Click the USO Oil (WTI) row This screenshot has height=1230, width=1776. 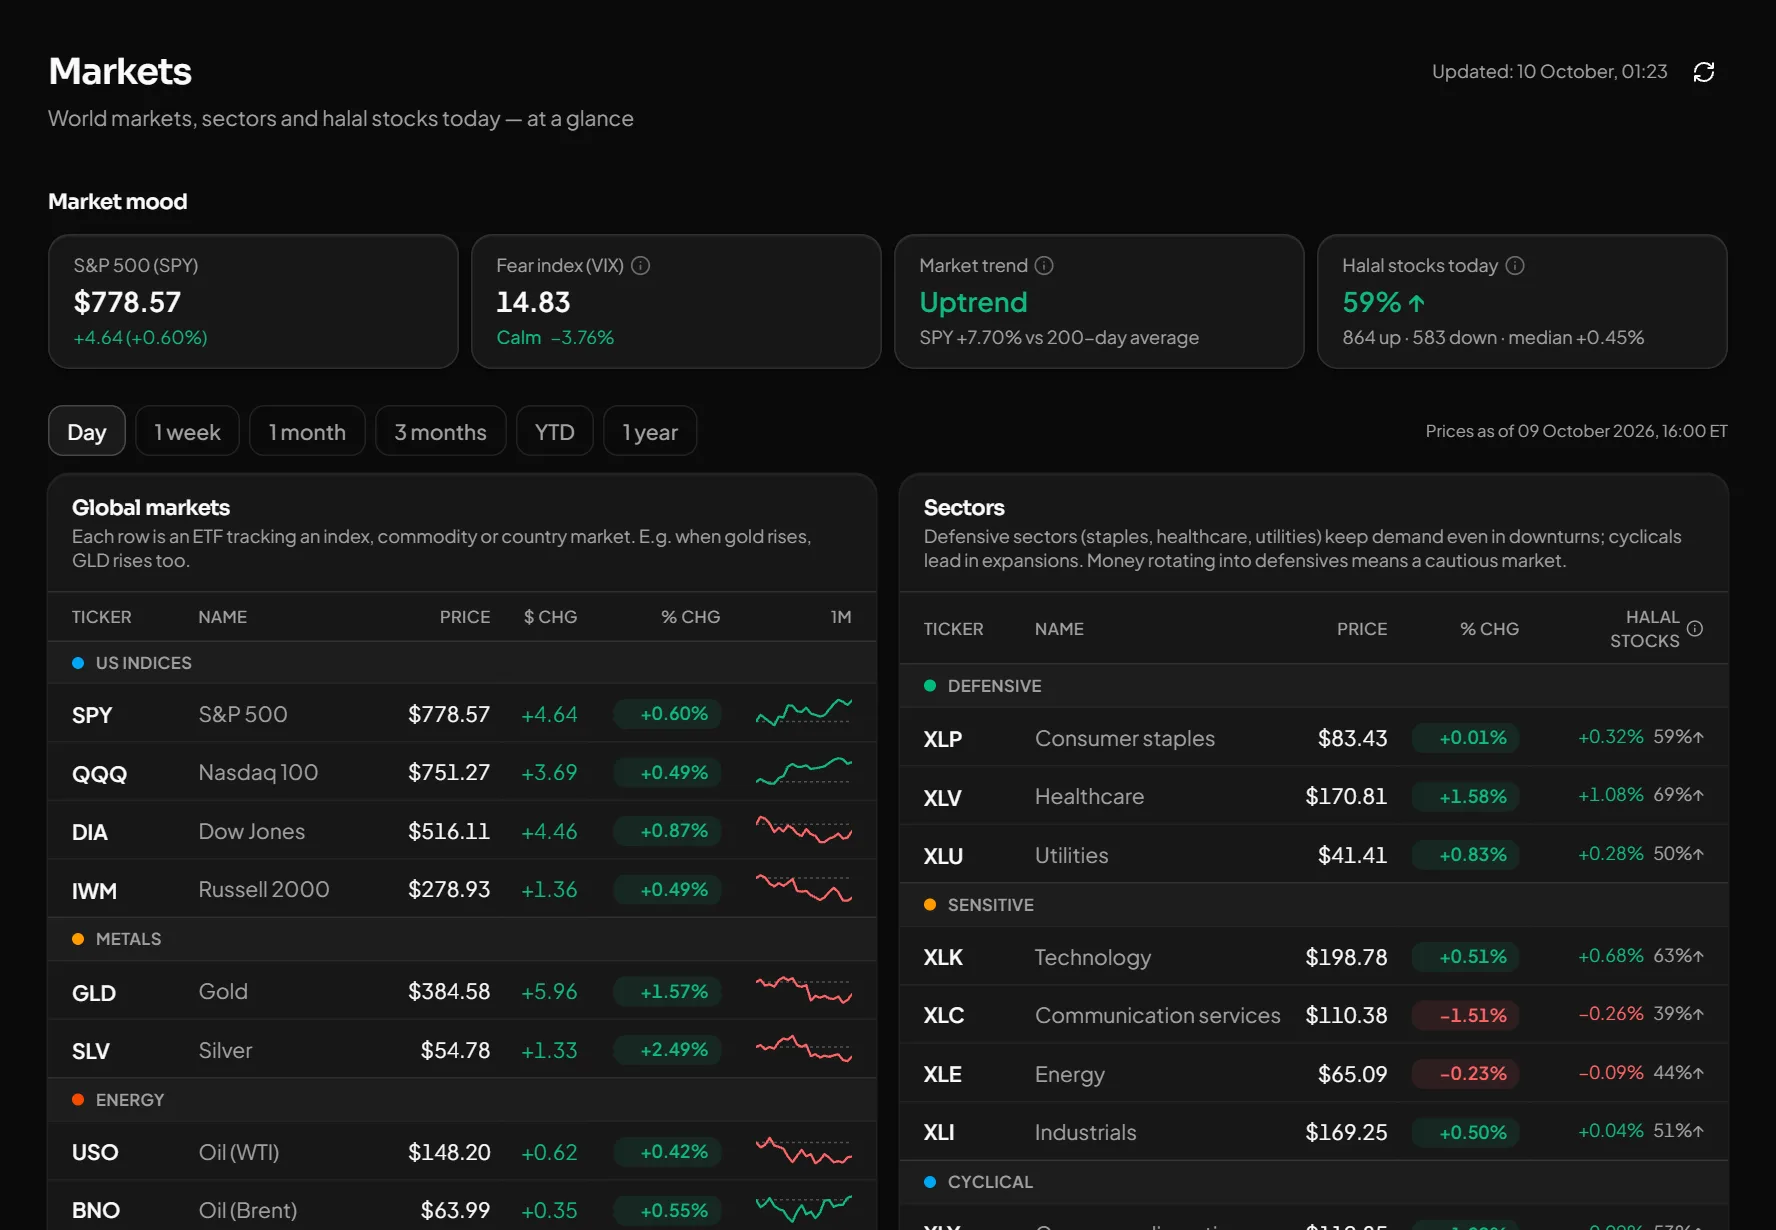pyautogui.click(x=462, y=1152)
